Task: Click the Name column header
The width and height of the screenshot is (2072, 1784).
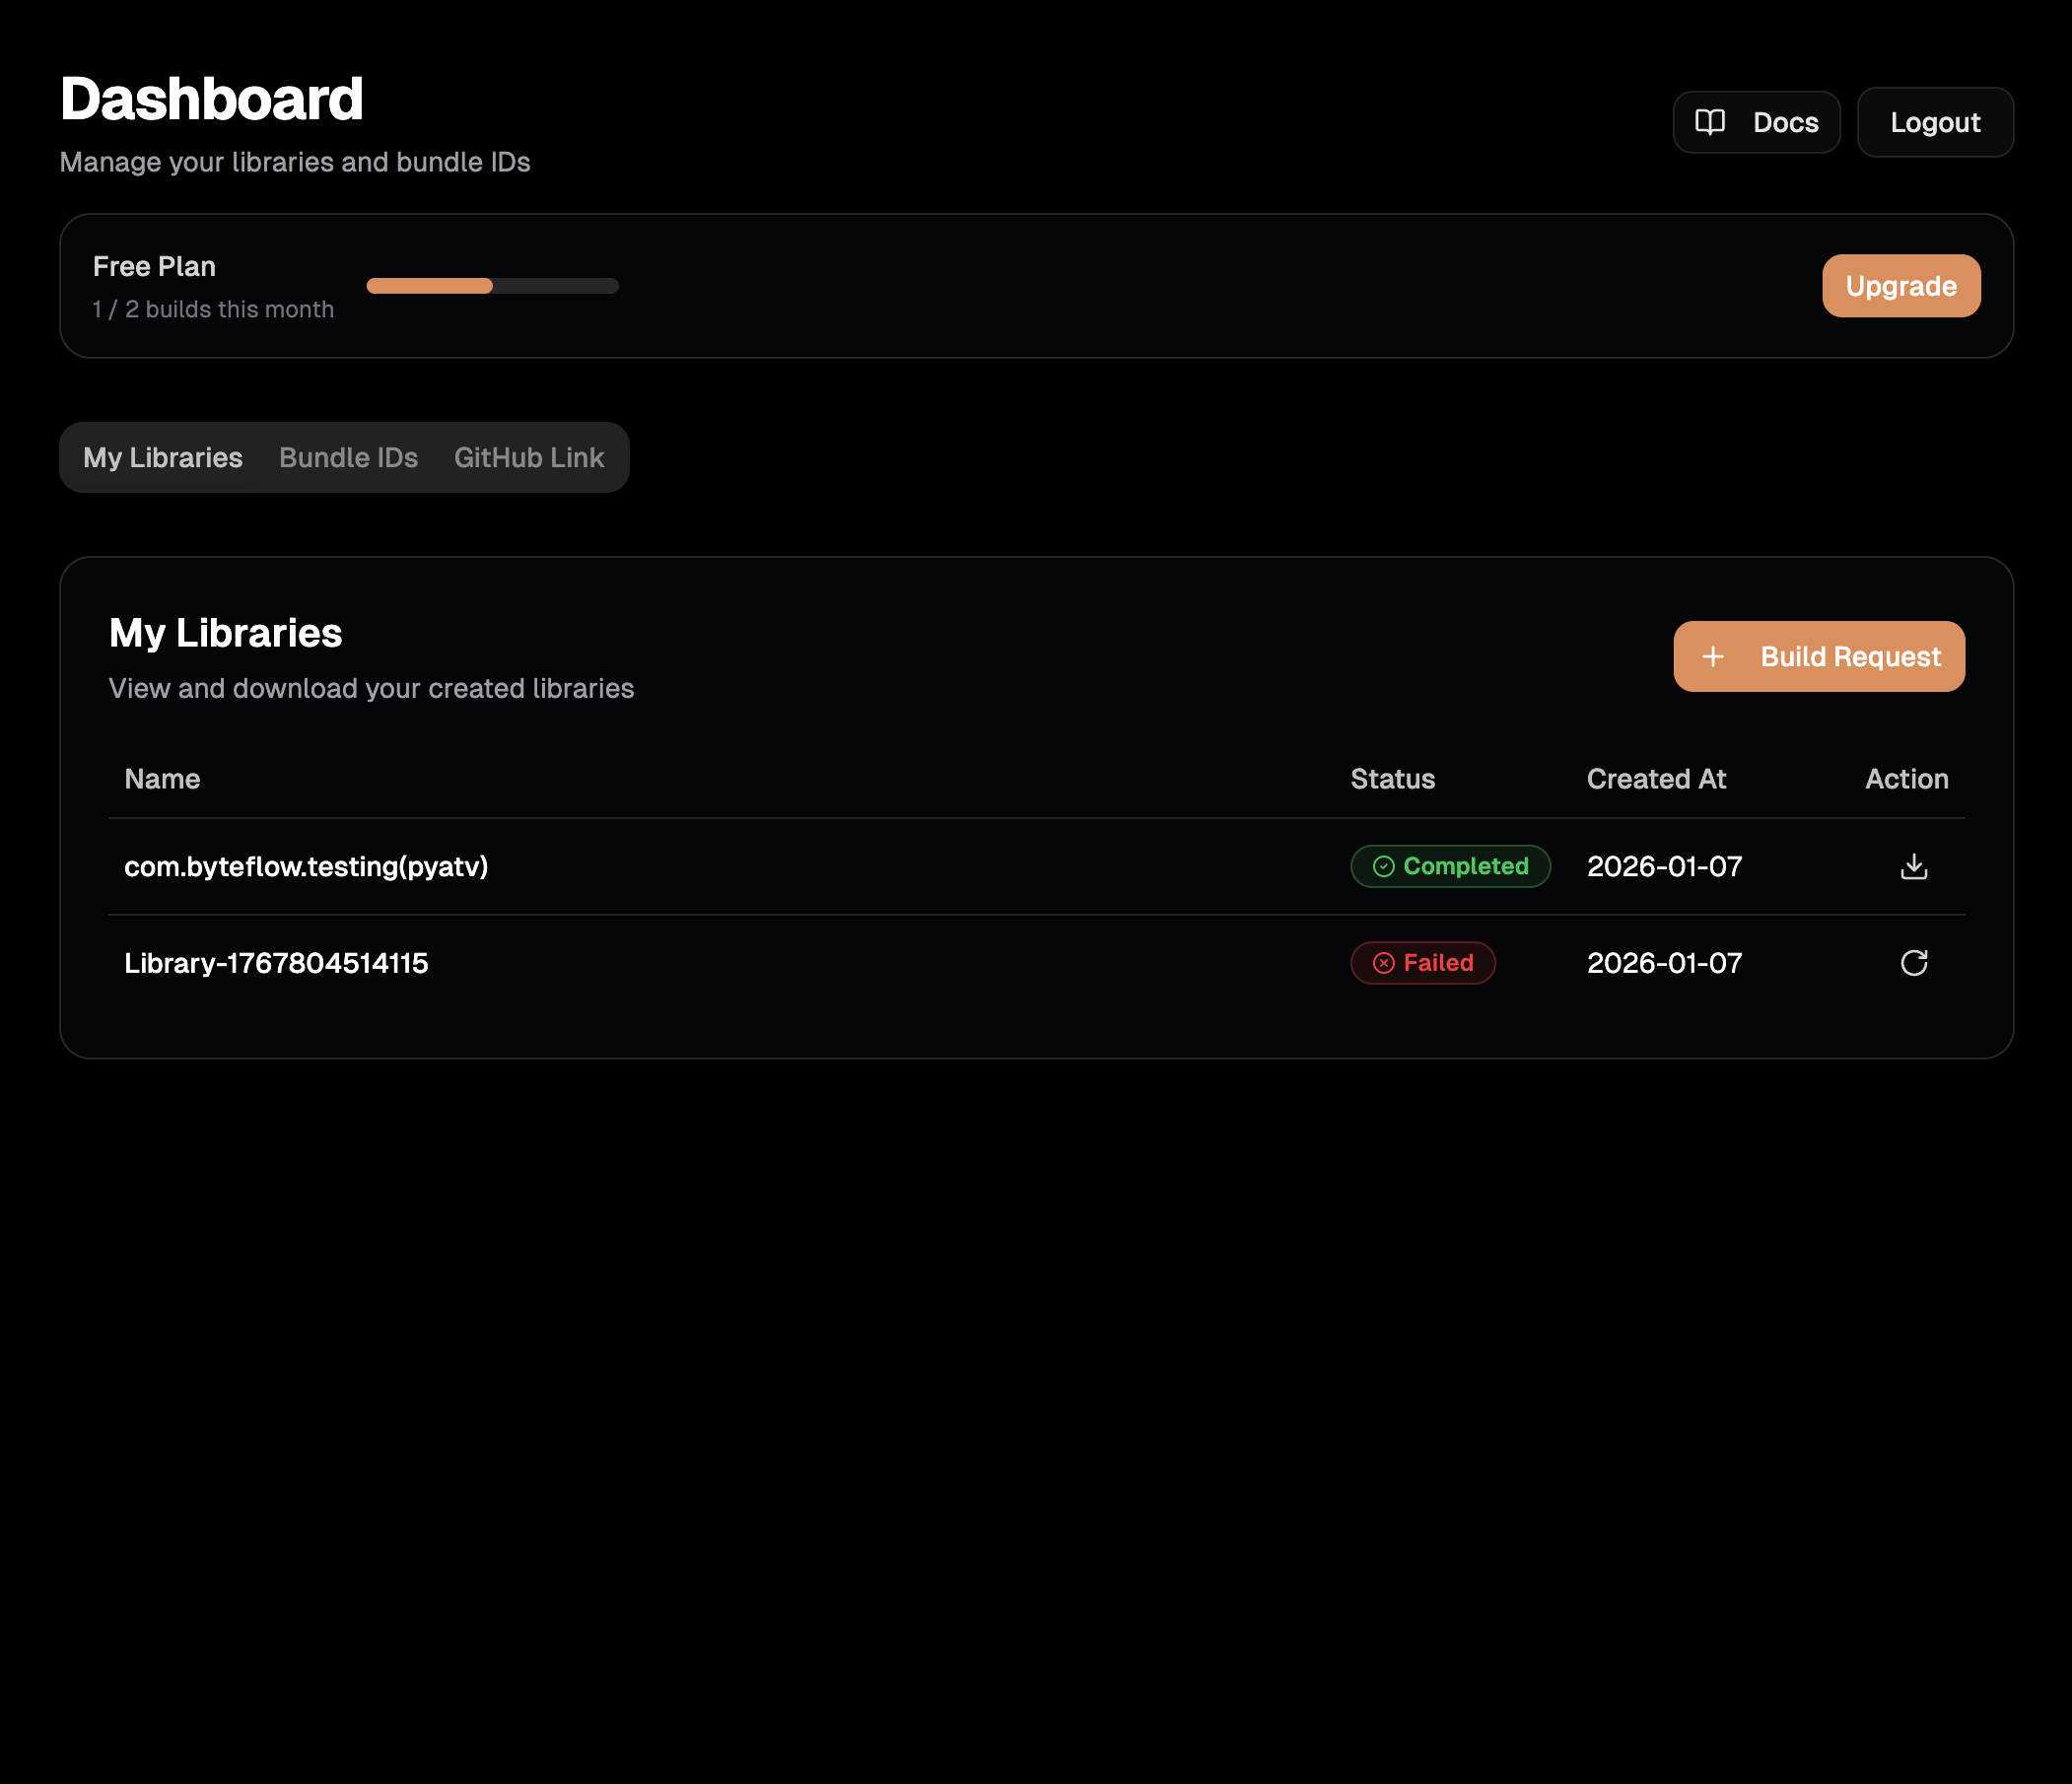Action: tap(161, 779)
